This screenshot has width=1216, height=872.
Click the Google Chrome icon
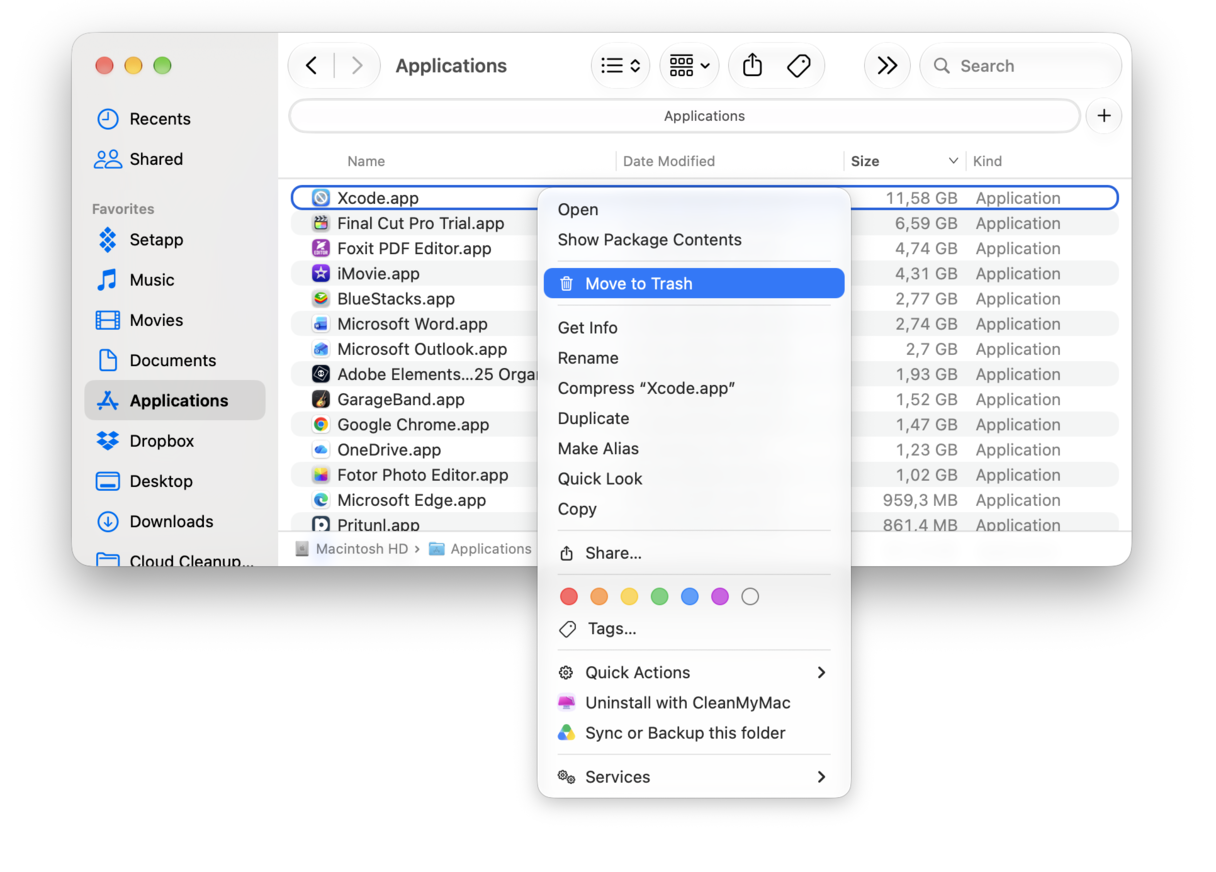(321, 424)
